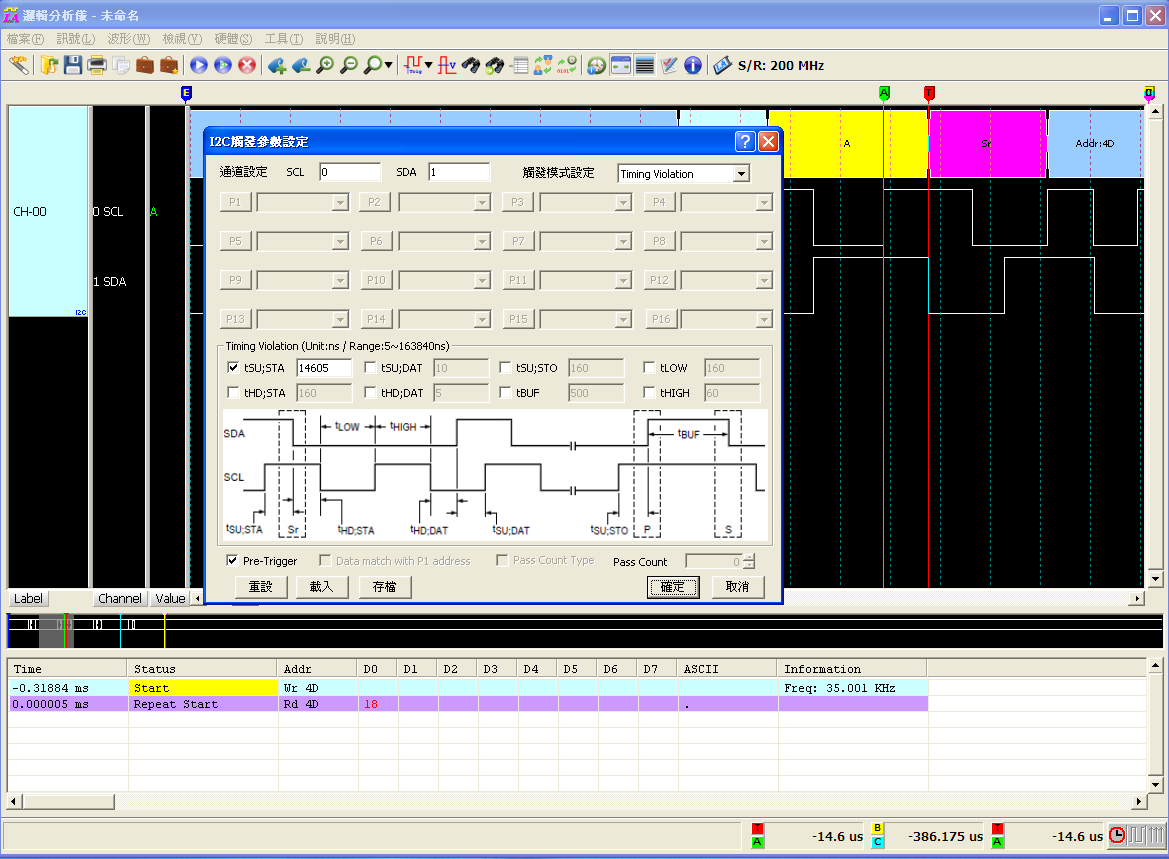Viewport: 1169px width, 859px height.
Task: Uncheck the tSU;STA checkbox
Action: pos(233,368)
